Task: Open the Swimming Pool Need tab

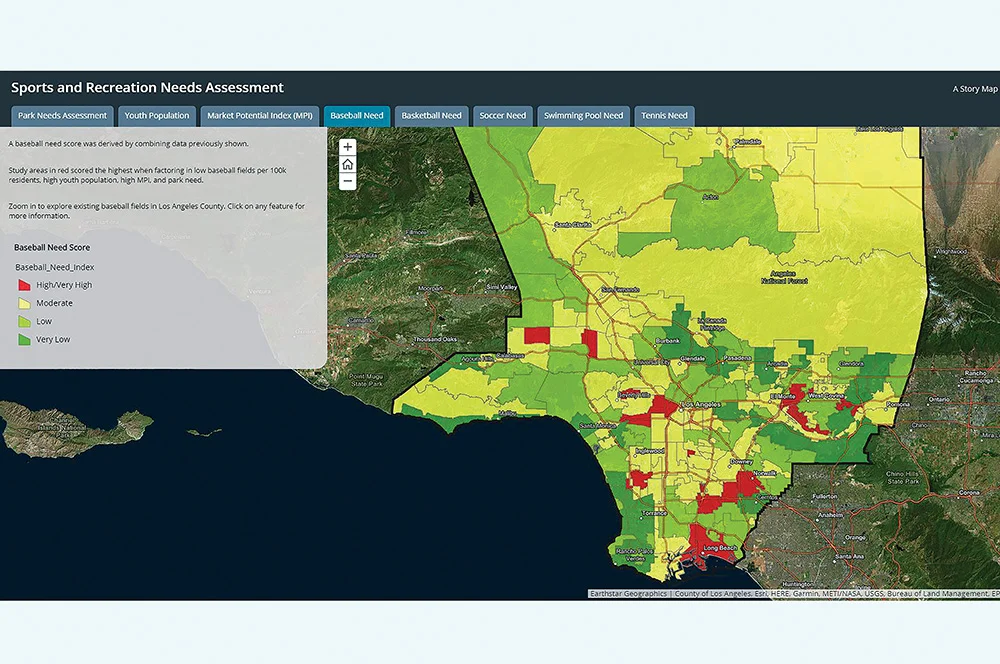Action: point(584,115)
